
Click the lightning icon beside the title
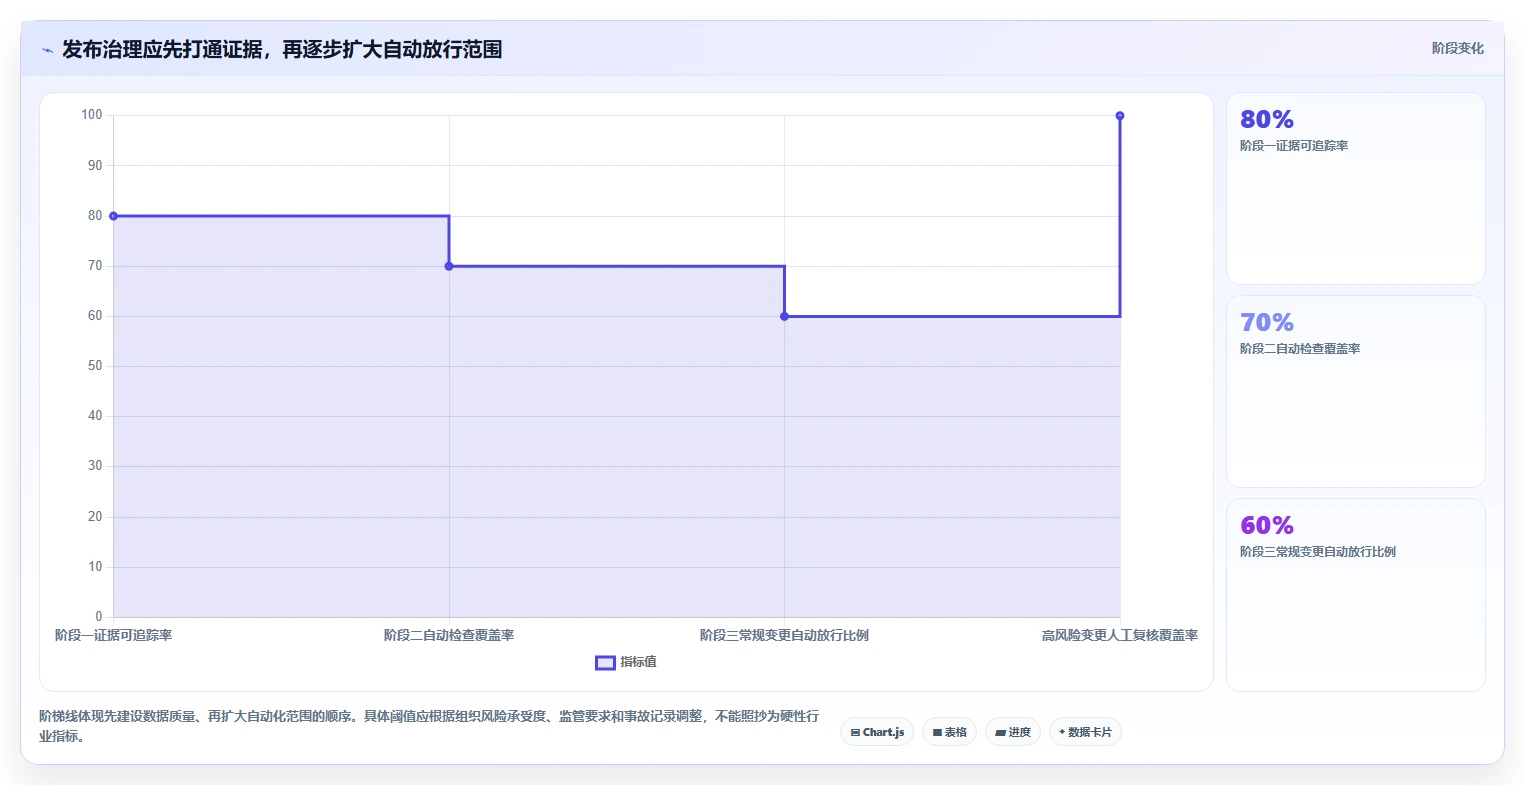click(47, 50)
